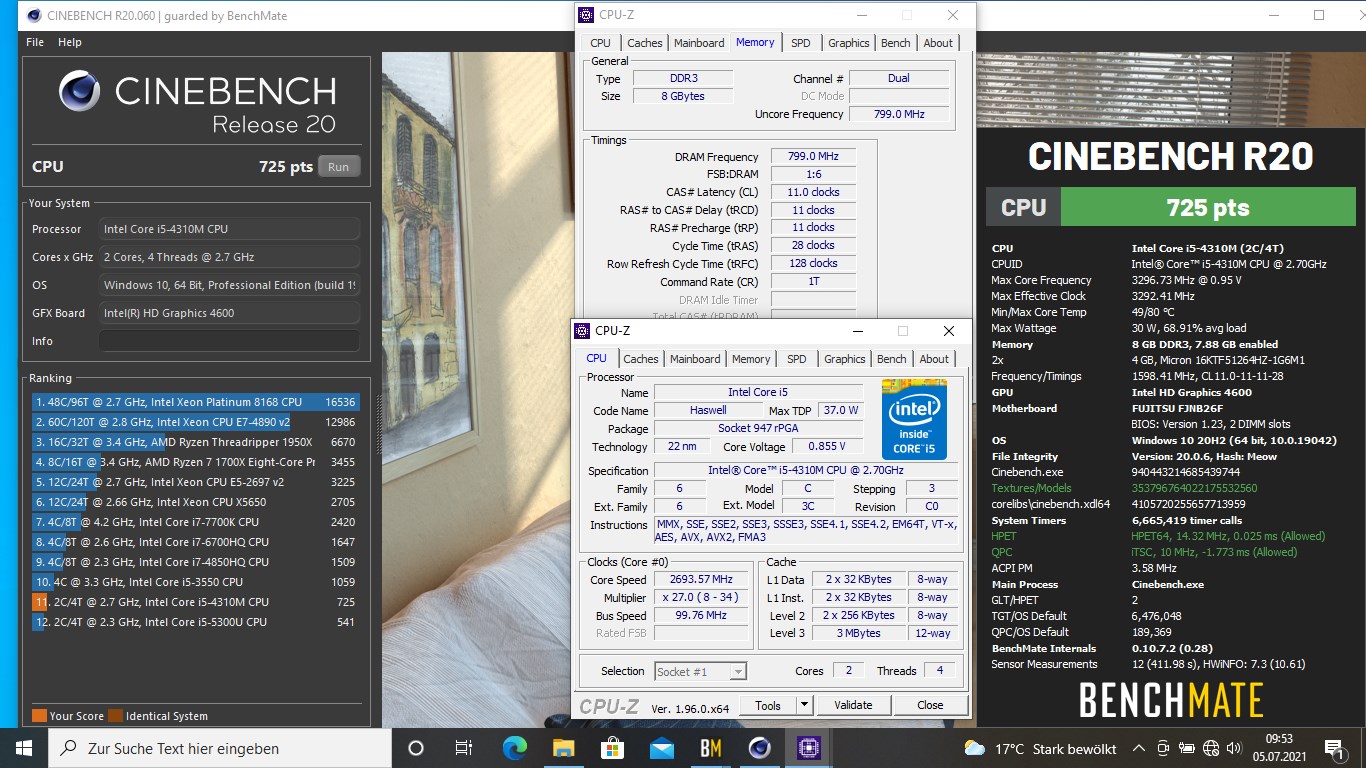The width and height of the screenshot is (1366, 768).
Task: Open notification center icon
Action: [x=1334, y=748]
